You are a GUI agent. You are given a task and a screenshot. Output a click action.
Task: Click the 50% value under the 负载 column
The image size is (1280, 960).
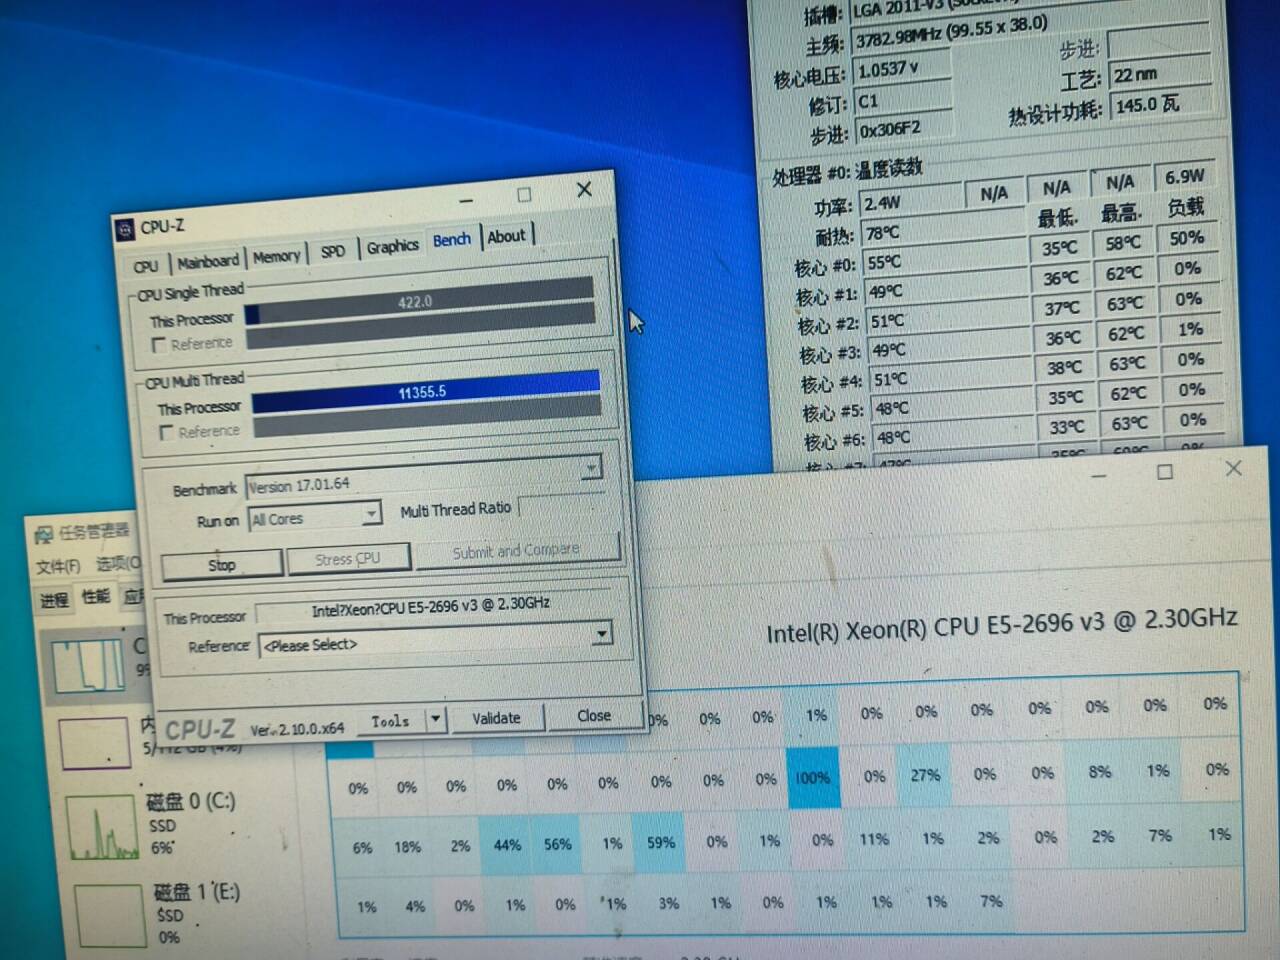click(x=1187, y=238)
